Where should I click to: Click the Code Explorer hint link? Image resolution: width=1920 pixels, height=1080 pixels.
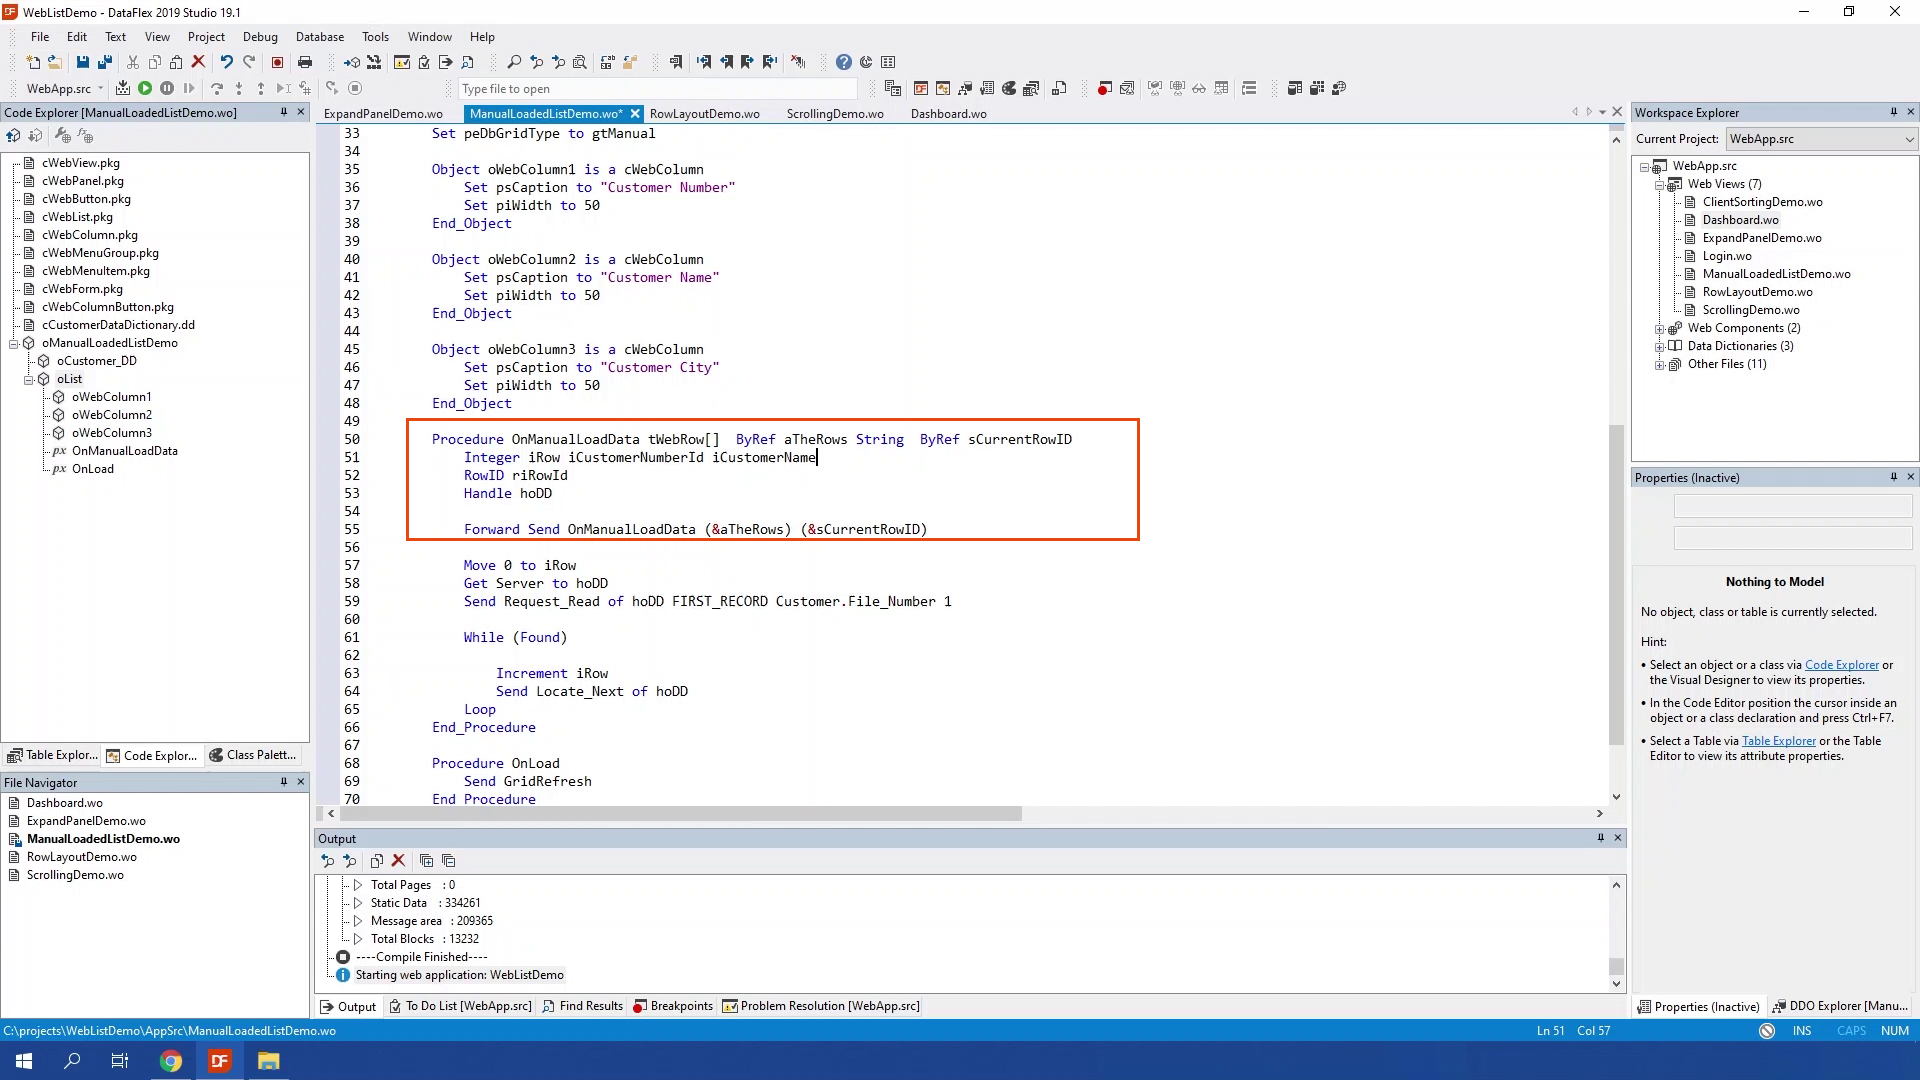tap(1841, 665)
